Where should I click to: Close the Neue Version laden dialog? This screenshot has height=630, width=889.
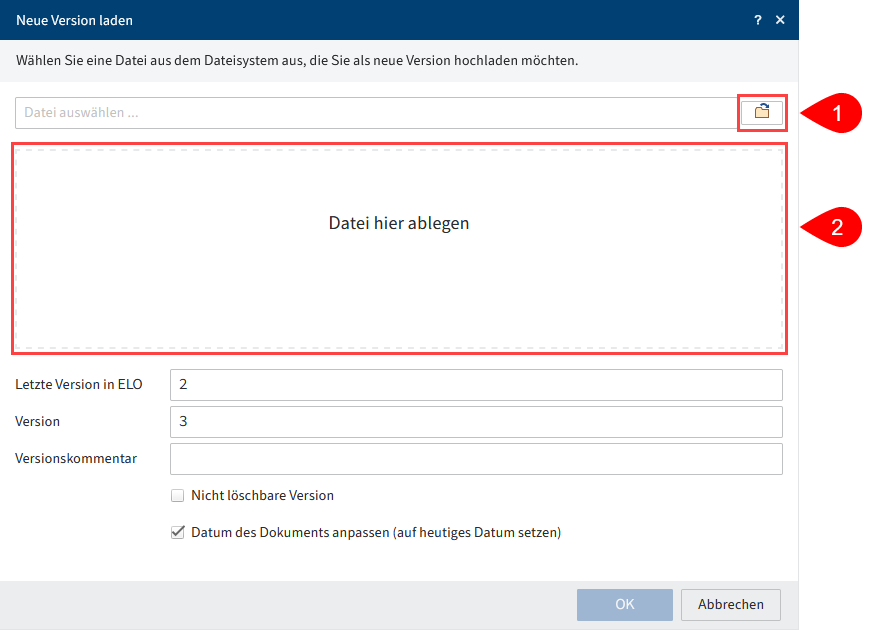pos(780,20)
